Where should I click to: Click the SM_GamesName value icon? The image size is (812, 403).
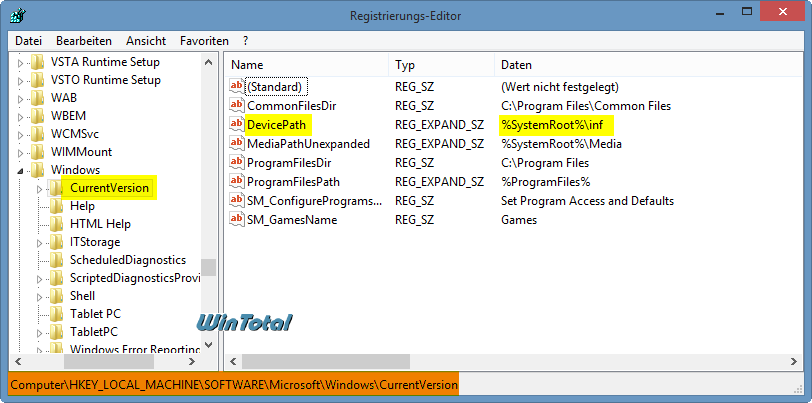coord(237,219)
